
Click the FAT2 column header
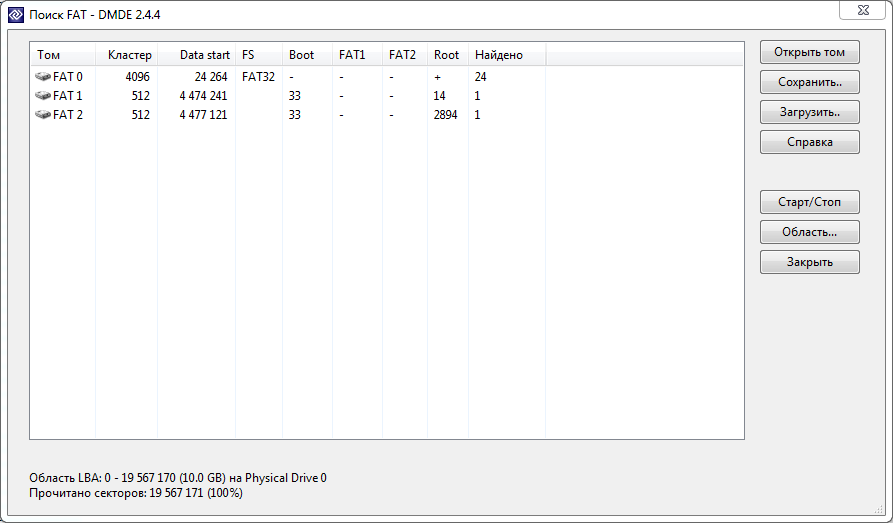click(405, 55)
